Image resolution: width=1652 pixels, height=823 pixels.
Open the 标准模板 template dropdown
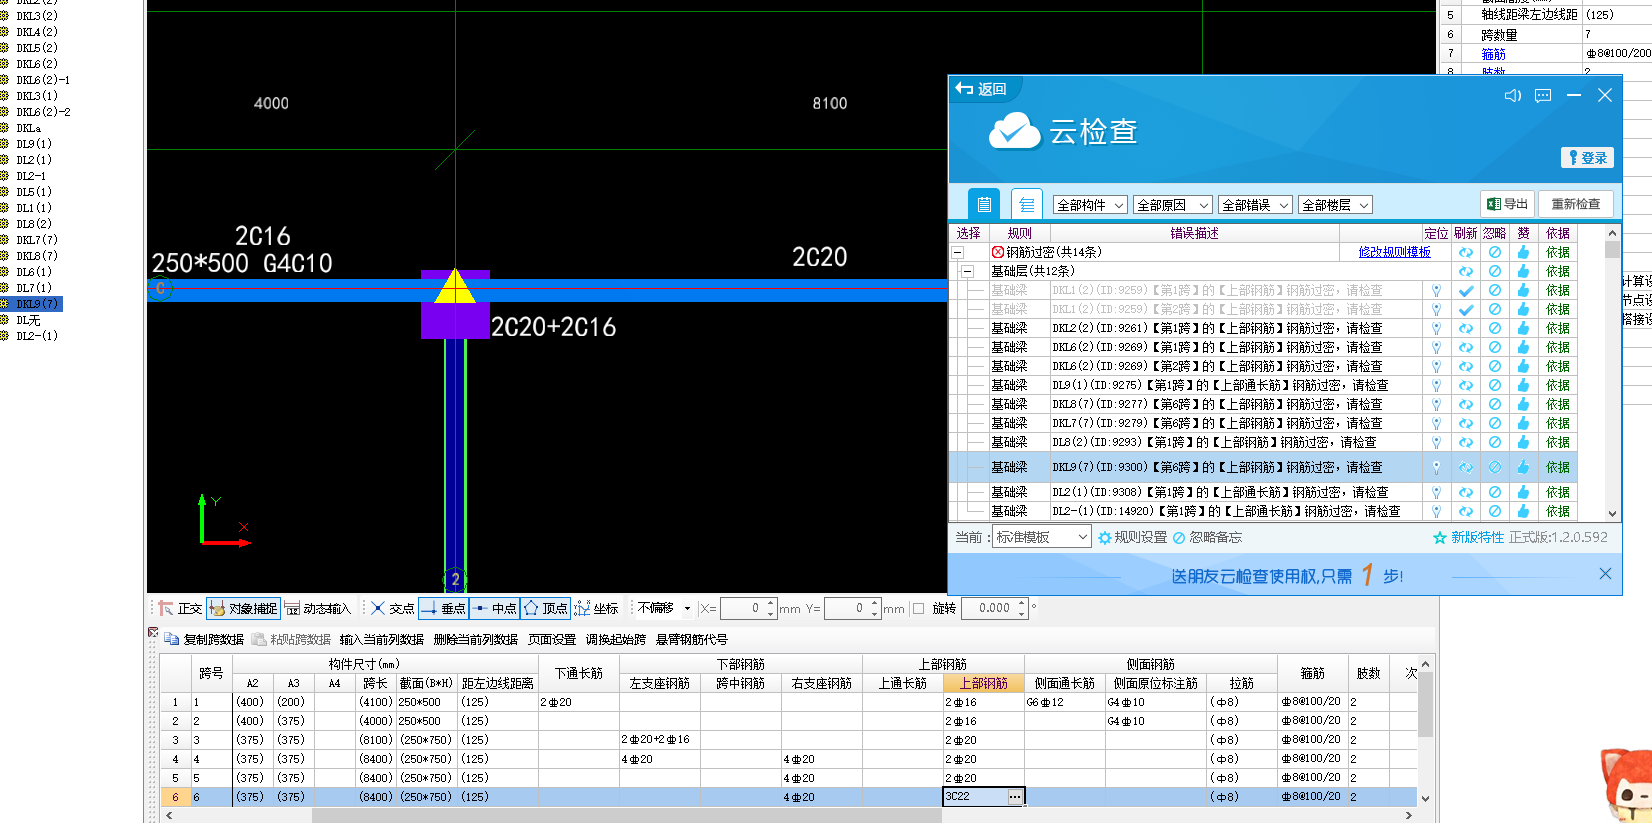pos(1041,537)
